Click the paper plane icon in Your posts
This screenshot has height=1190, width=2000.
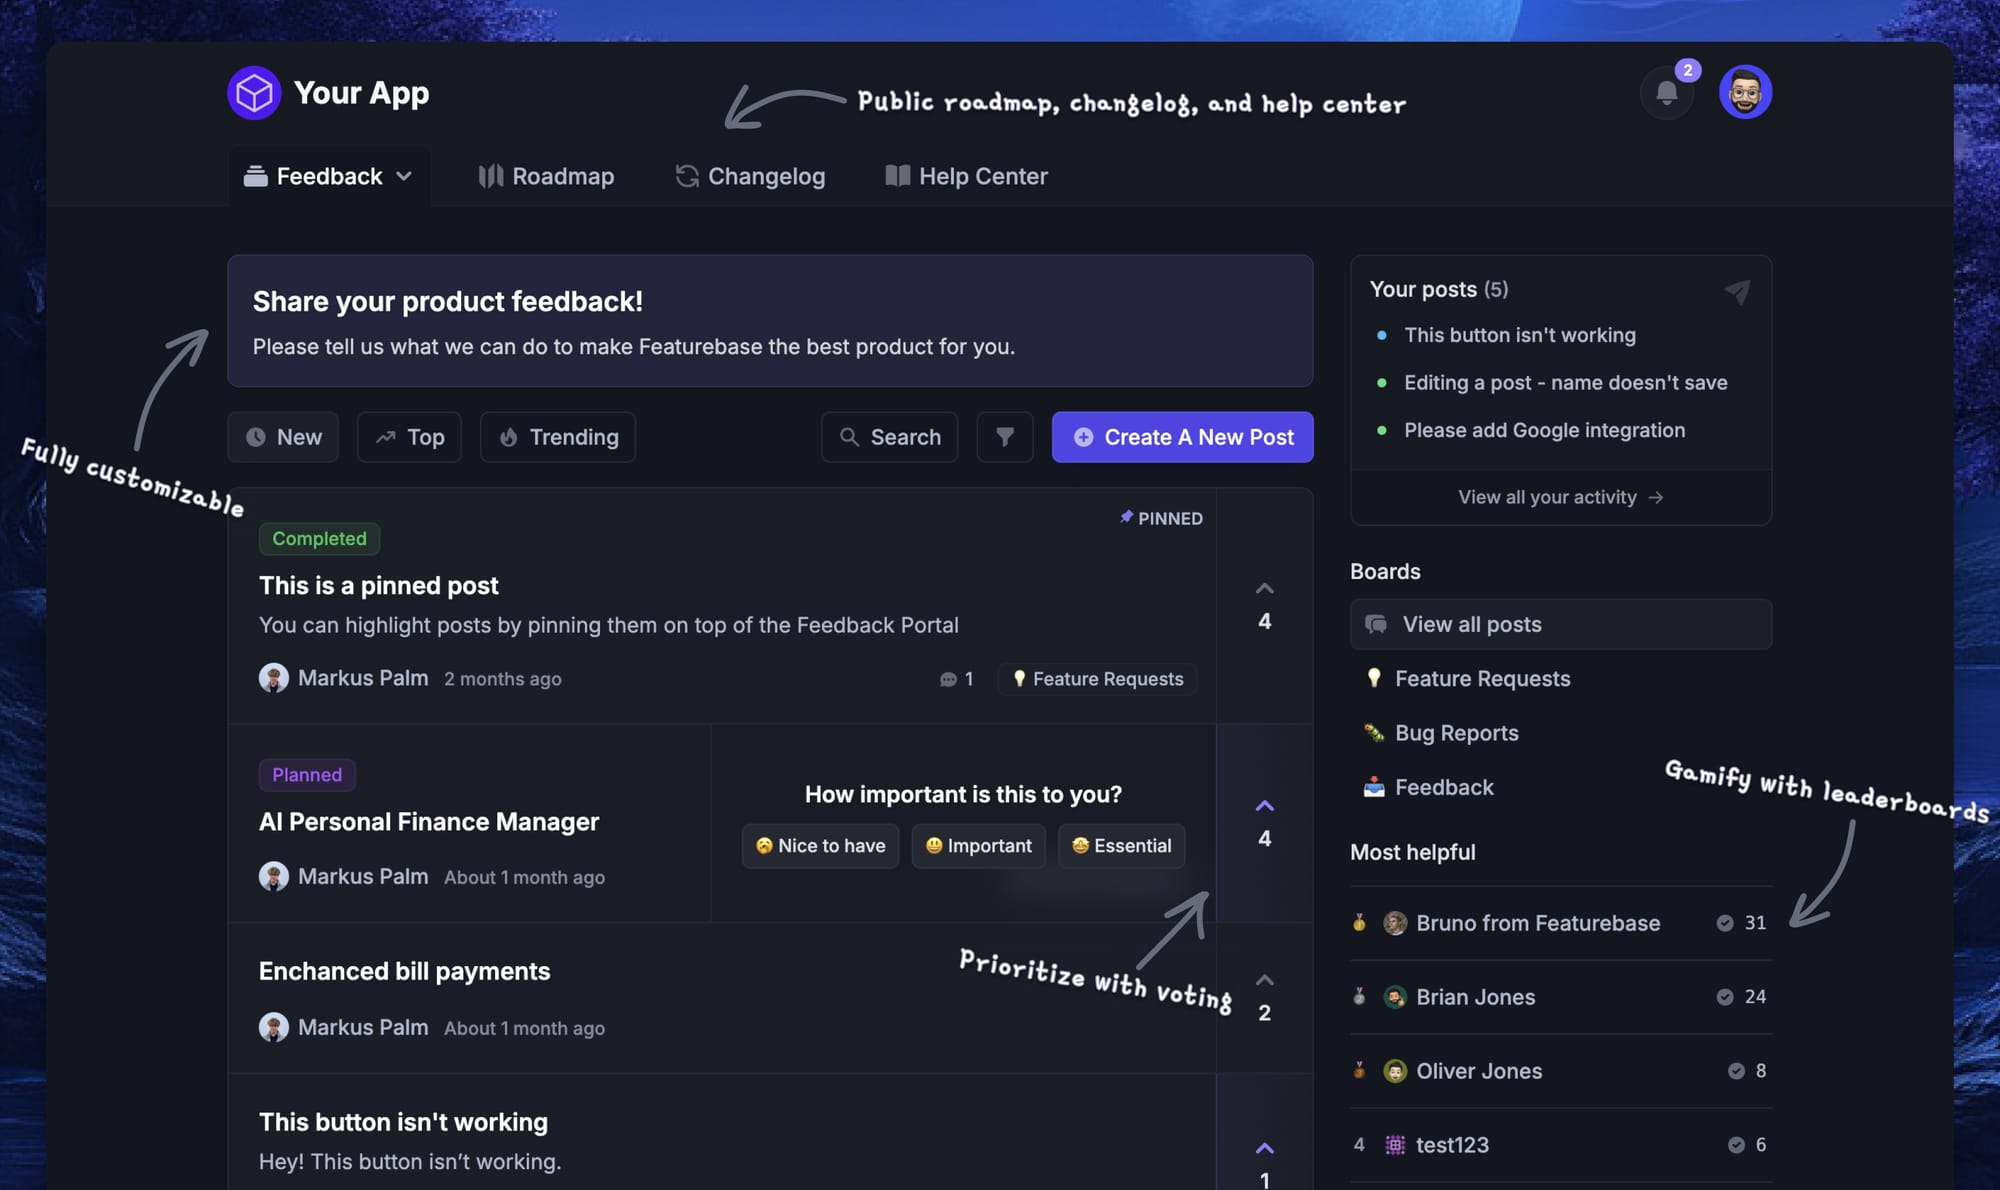tap(1738, 291)
